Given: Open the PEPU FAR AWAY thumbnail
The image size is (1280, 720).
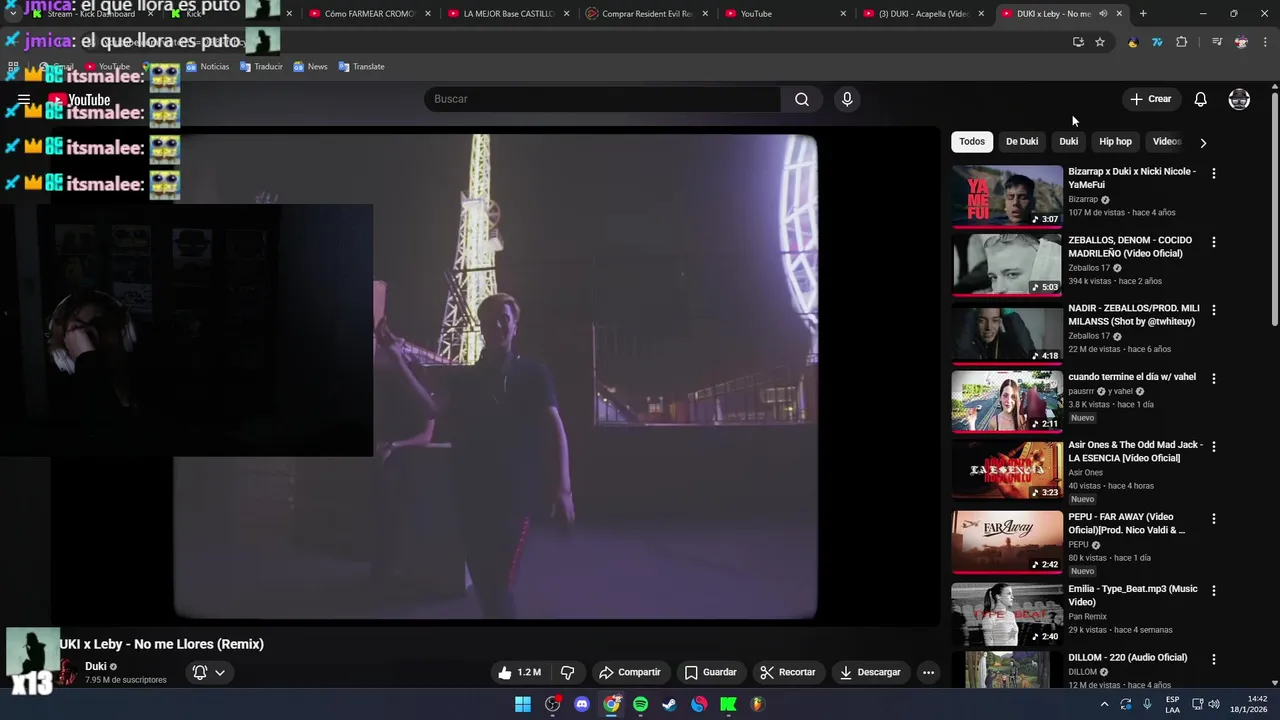Looking at the screenshot, I should coord(1007,542).
